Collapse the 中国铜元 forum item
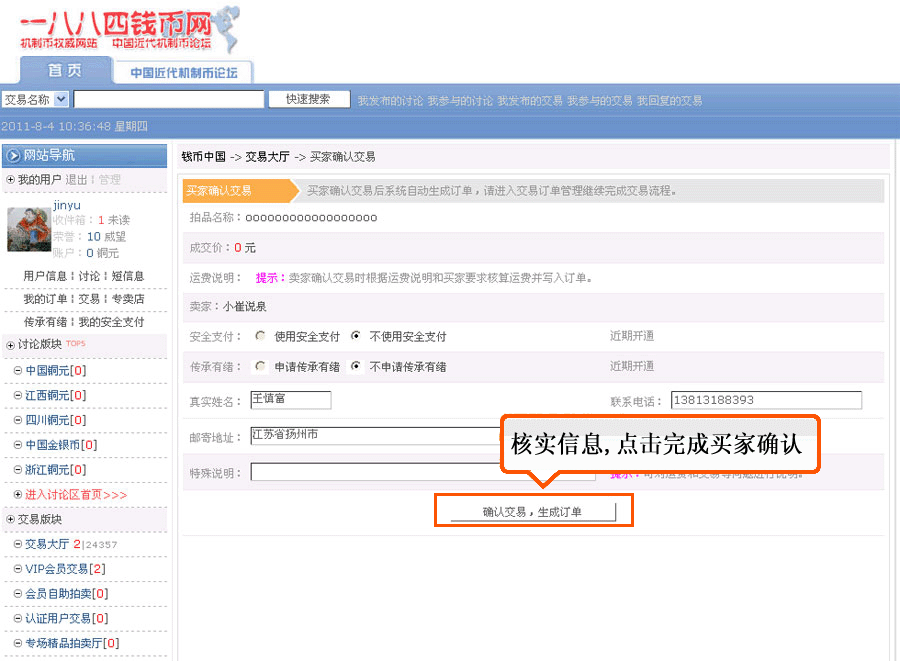Screen dimensions: 900x661 [x=18, y=371]
